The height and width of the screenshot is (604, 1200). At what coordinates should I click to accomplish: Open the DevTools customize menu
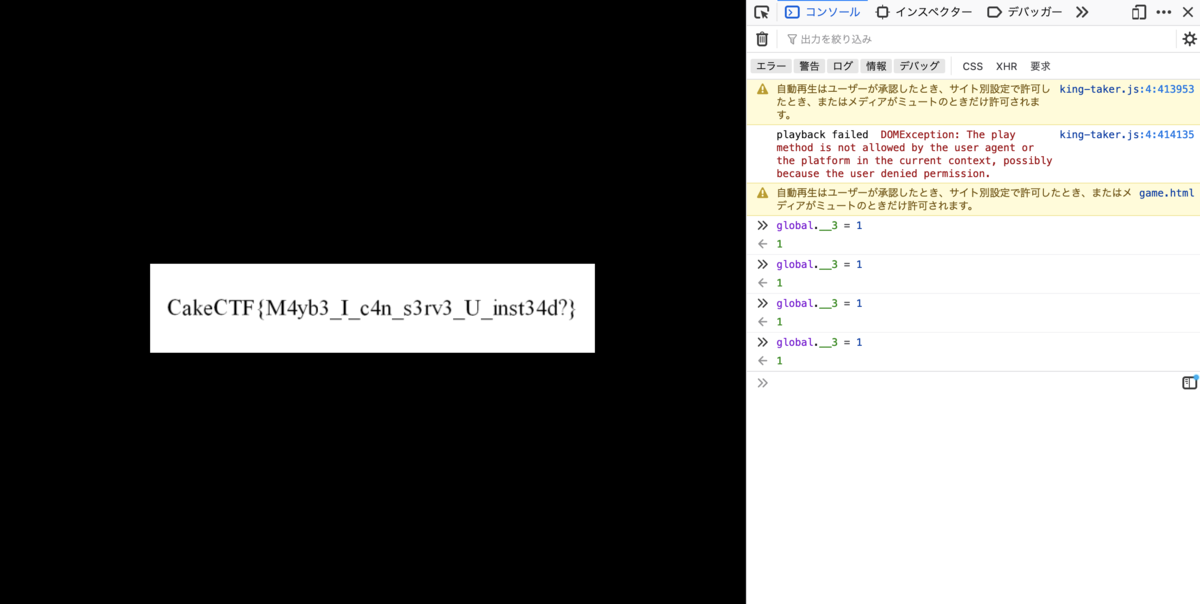1163,12
